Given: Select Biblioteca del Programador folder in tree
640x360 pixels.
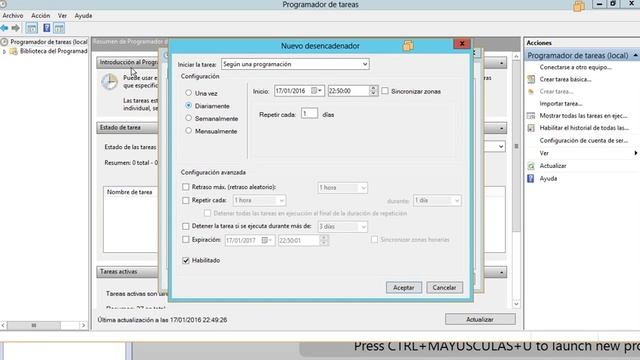Looking at the screenshot, I should click(x=53, y=51).
